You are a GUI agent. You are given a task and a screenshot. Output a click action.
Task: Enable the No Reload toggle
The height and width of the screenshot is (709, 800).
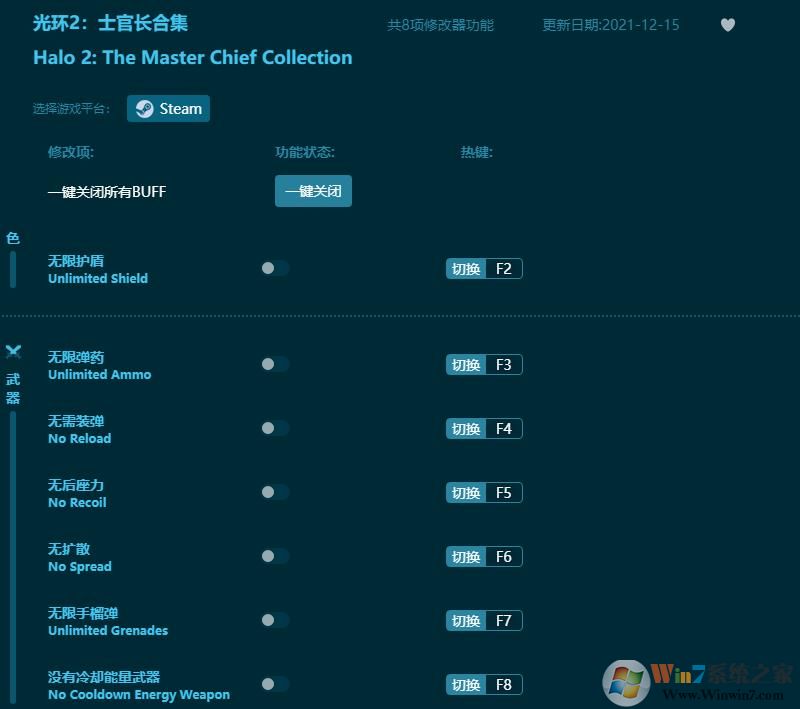tap(273, 428)
